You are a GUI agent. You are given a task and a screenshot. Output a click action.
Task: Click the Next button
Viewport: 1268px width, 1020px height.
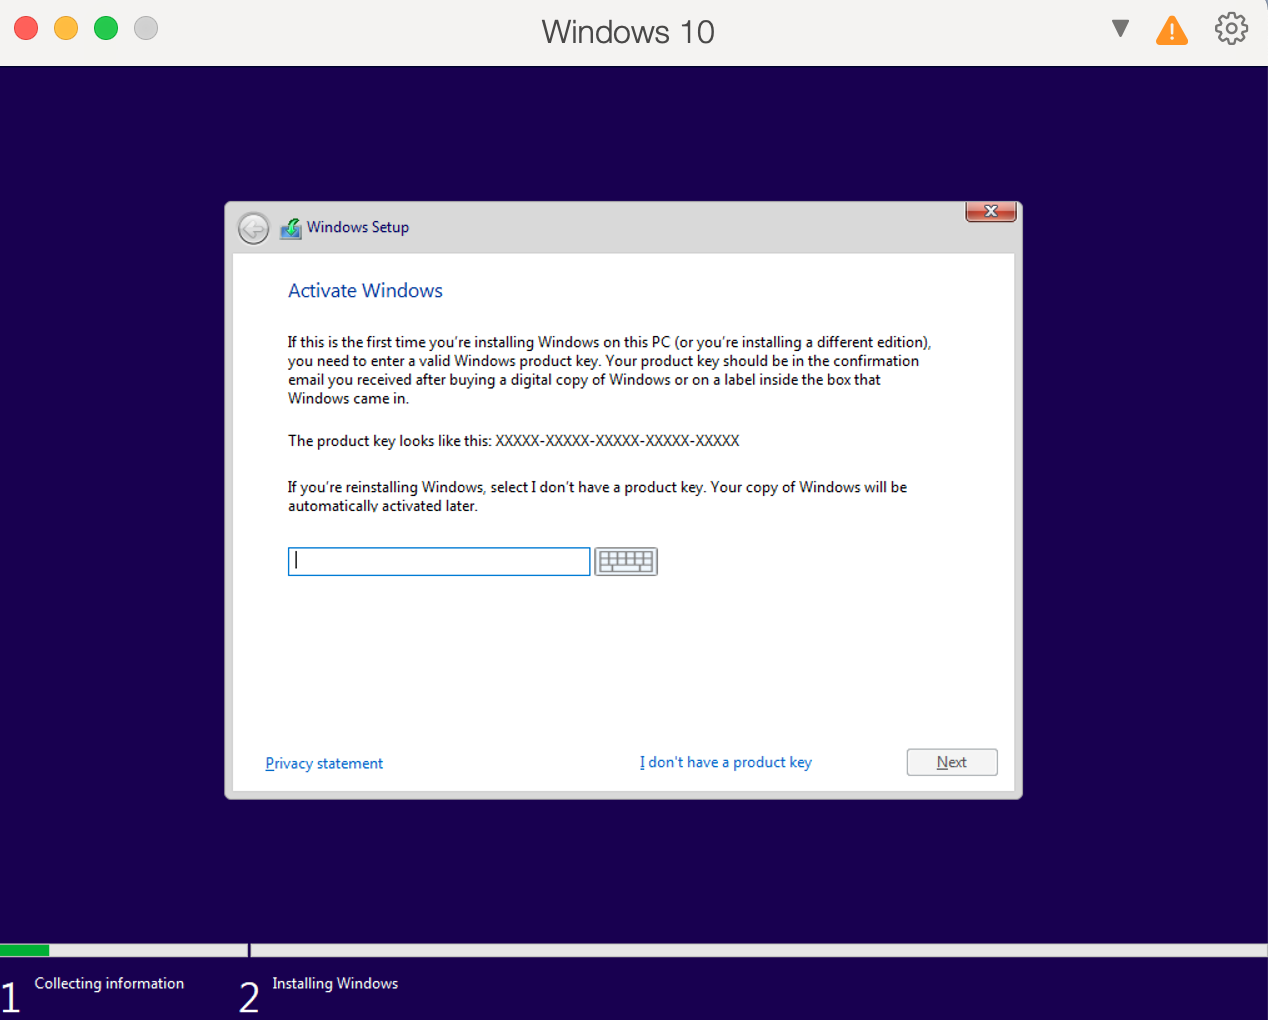click(951, 762)
